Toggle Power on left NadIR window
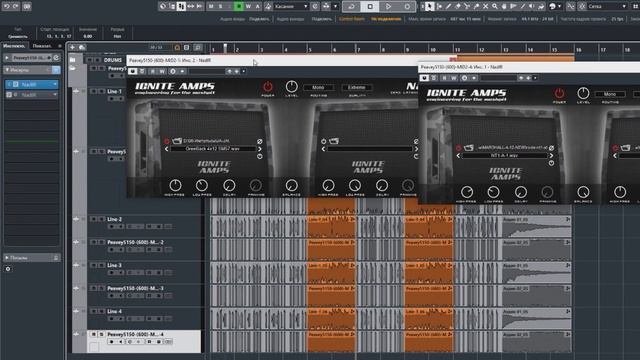The height and width of the screenshot is (360, 640). point(268,87)
